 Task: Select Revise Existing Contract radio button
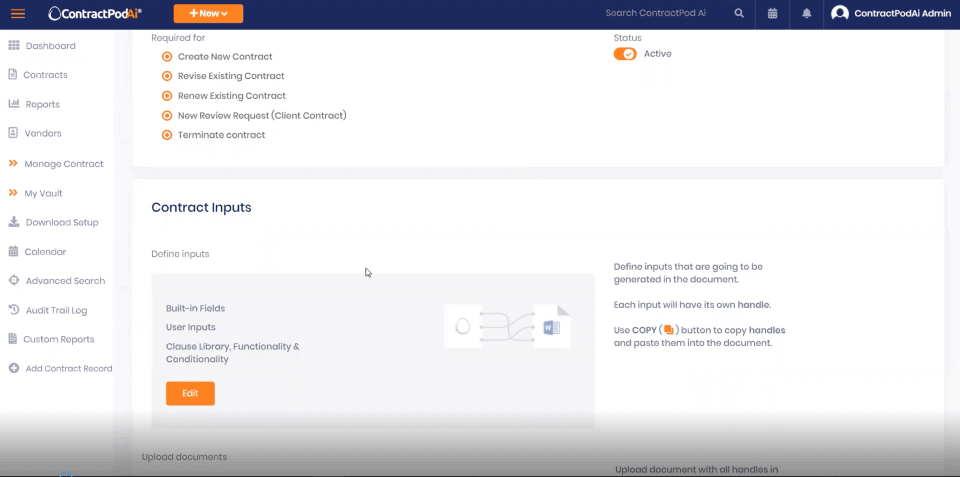(167, 77)
